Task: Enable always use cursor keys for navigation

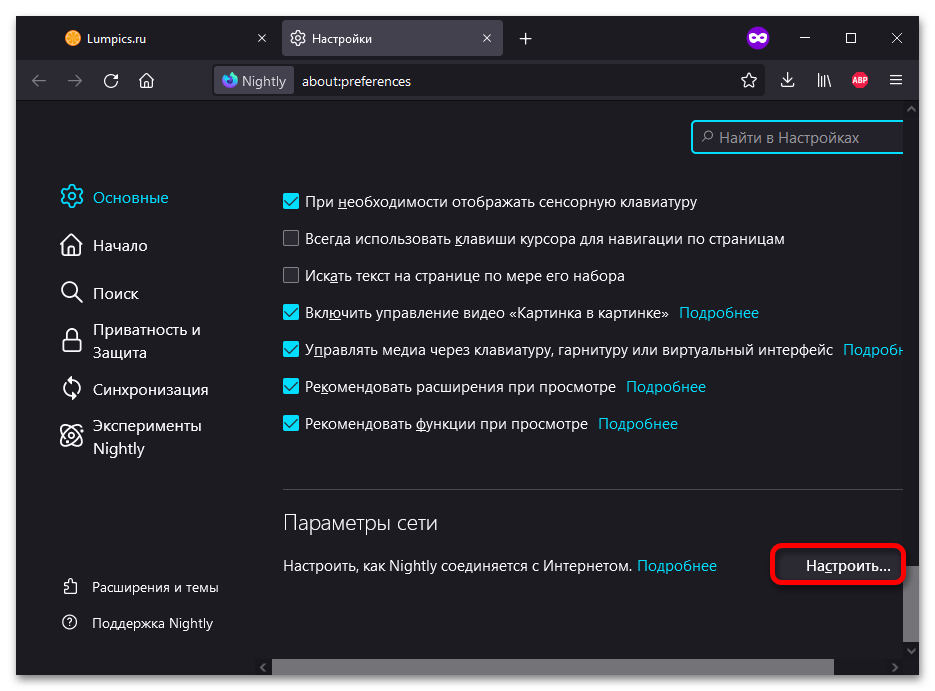Action: pos(291,238)
